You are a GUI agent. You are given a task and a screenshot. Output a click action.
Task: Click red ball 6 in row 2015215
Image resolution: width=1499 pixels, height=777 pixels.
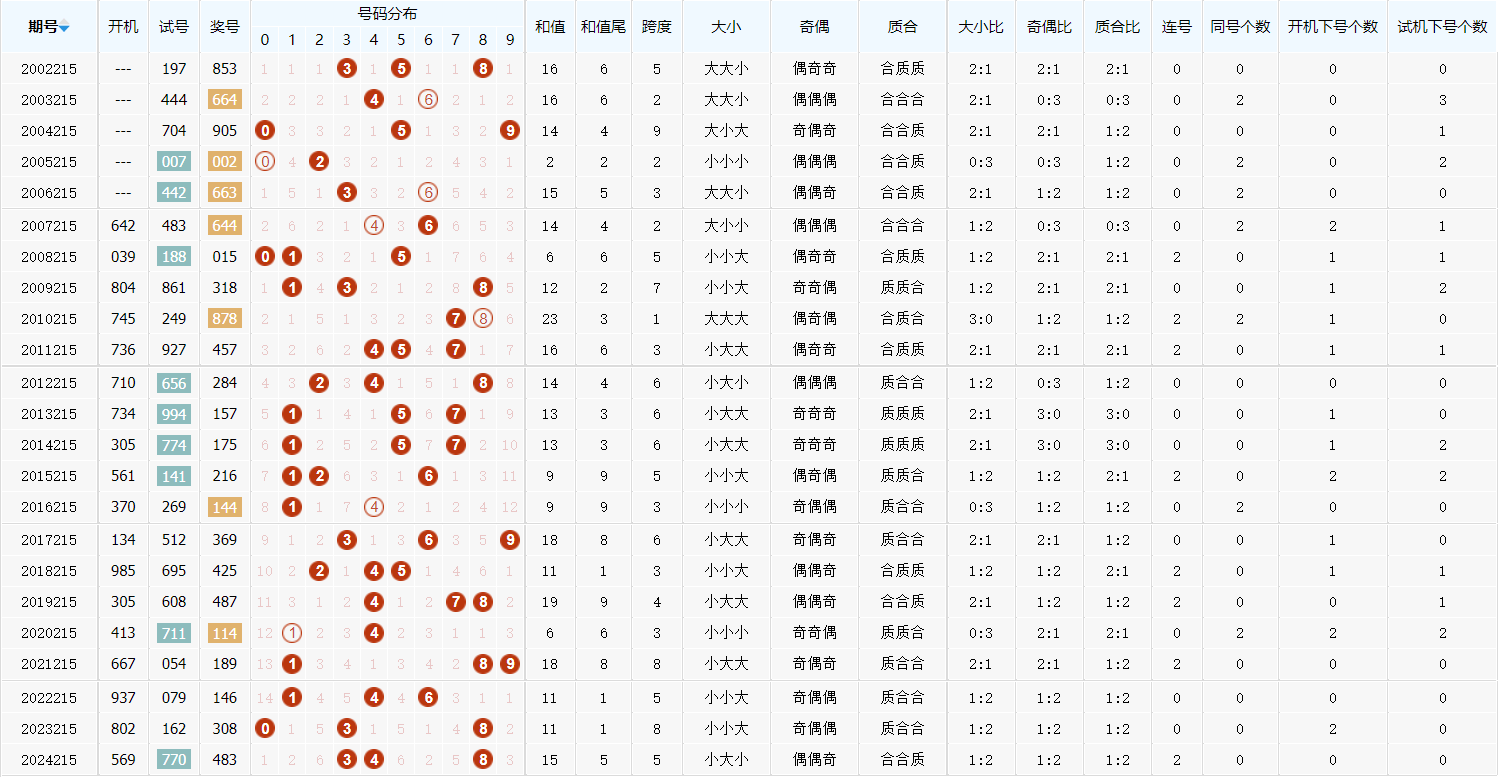[428, 476]
